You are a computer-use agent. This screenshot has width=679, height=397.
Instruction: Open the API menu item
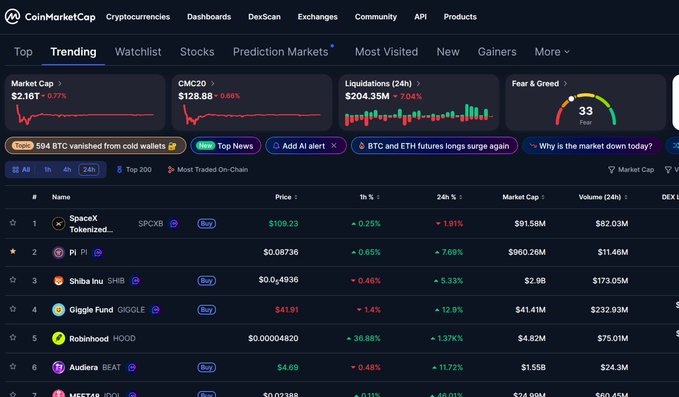(420, 17)
